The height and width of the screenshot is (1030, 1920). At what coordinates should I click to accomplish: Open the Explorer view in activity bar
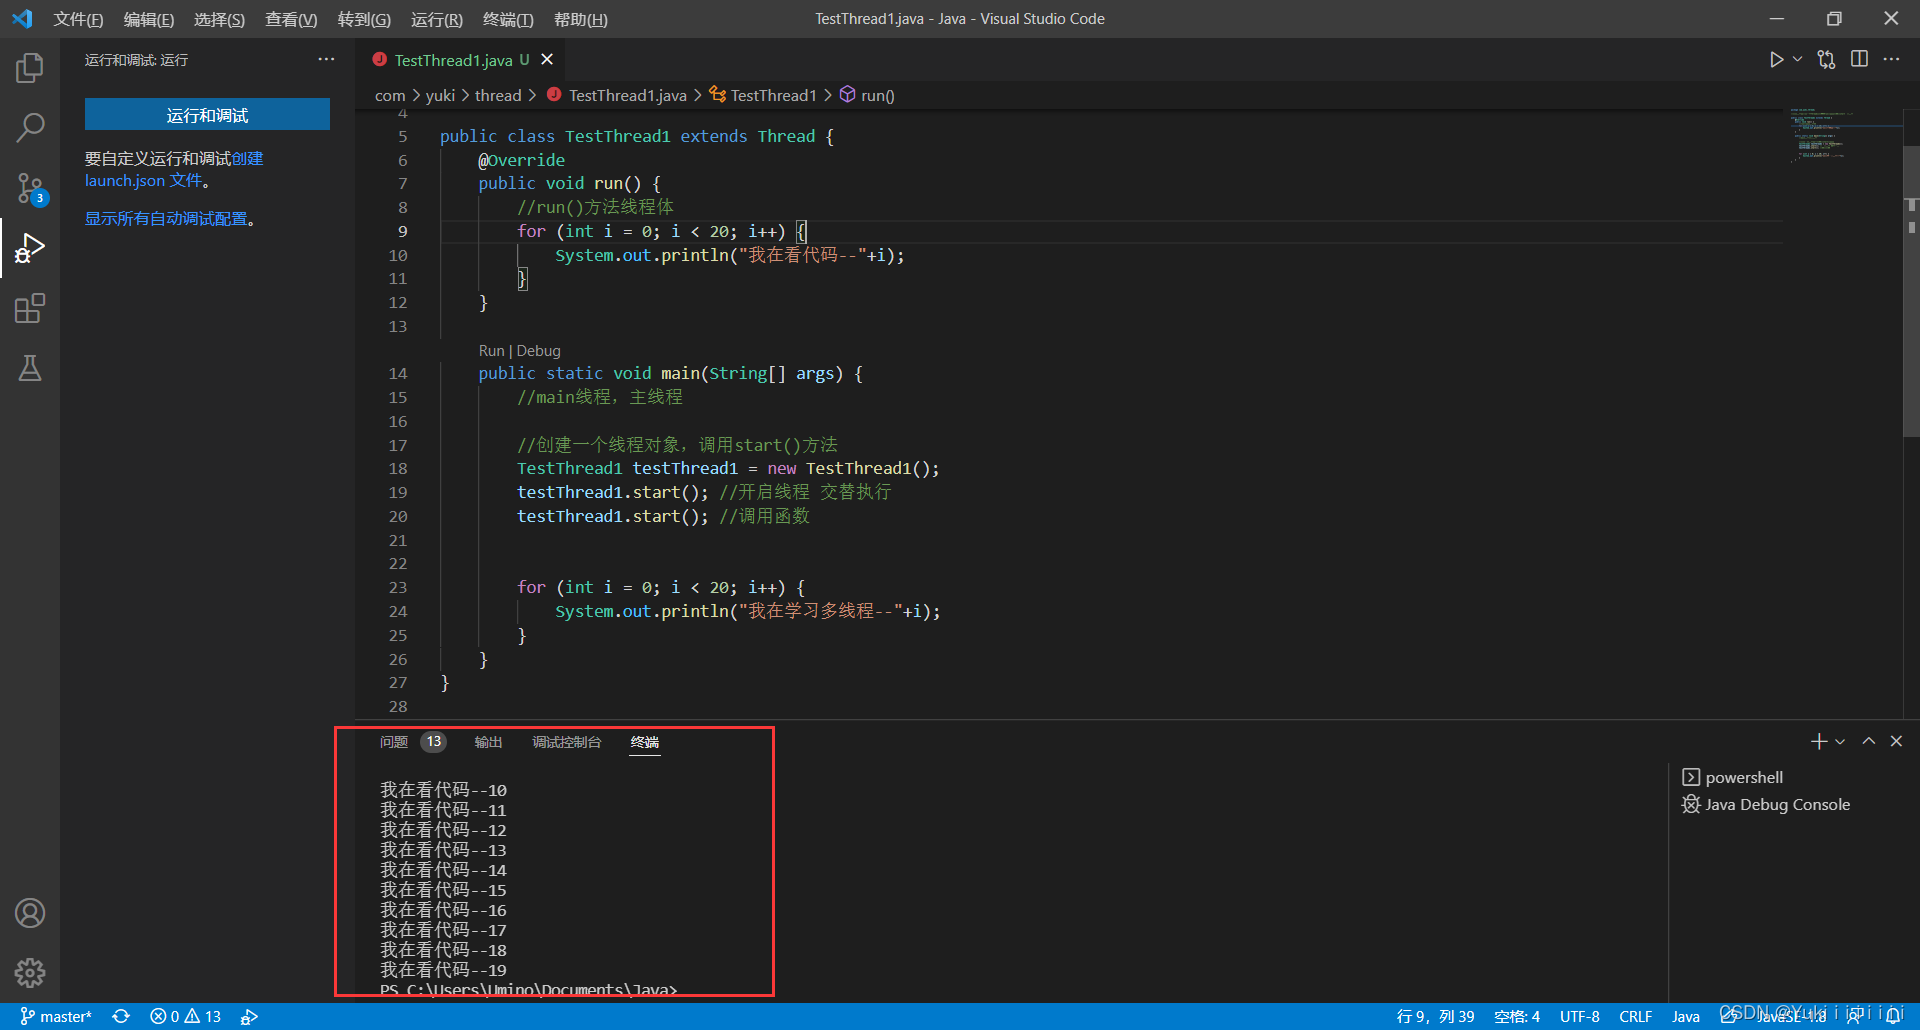pyautogui.click(x=30, y=68)
